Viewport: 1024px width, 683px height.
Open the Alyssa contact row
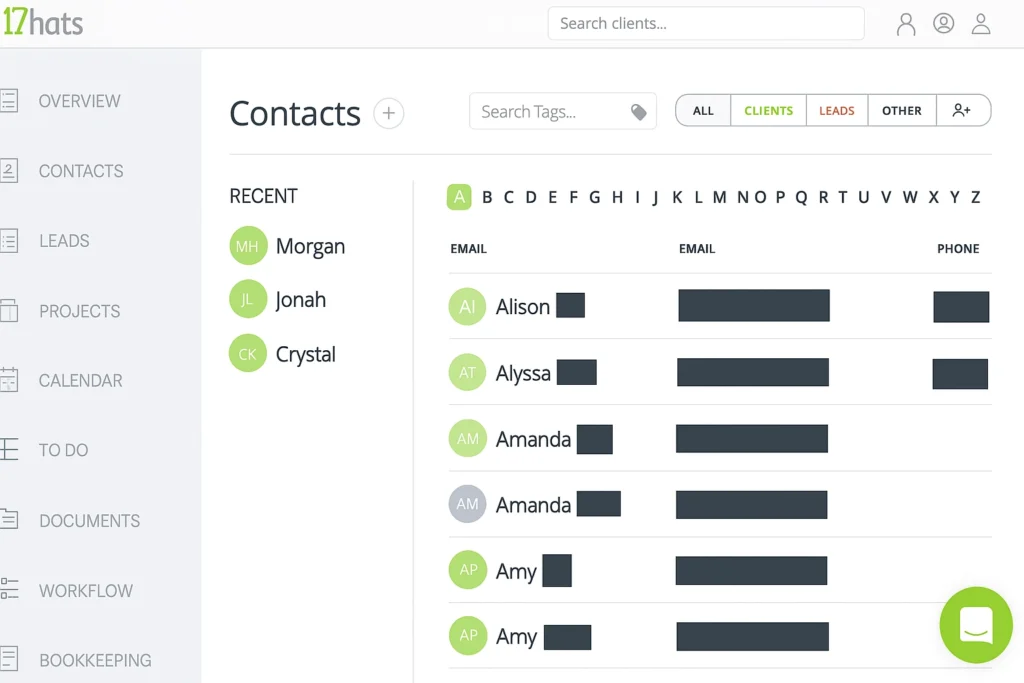pyautogui.click(x=523, y=373)
